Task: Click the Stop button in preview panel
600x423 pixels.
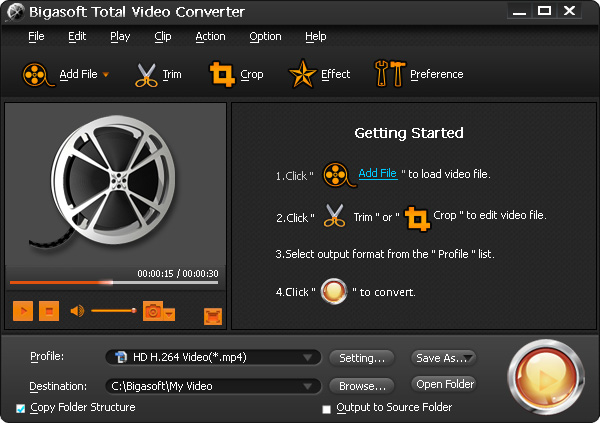Action: pyautogui.click(x=49, y=311)
